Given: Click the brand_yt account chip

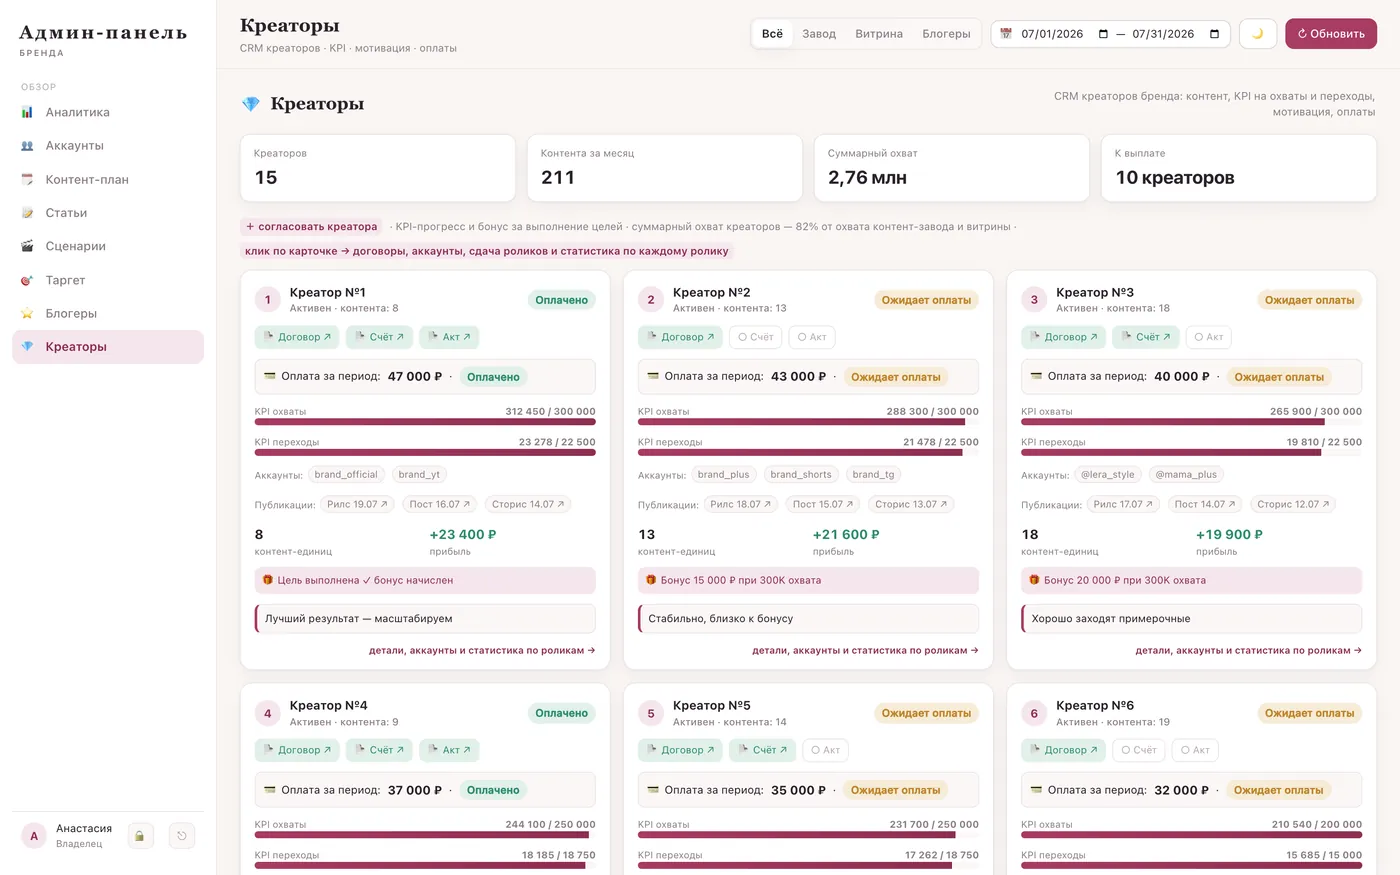Looking at the screenshot, I should tap(419, 475).
